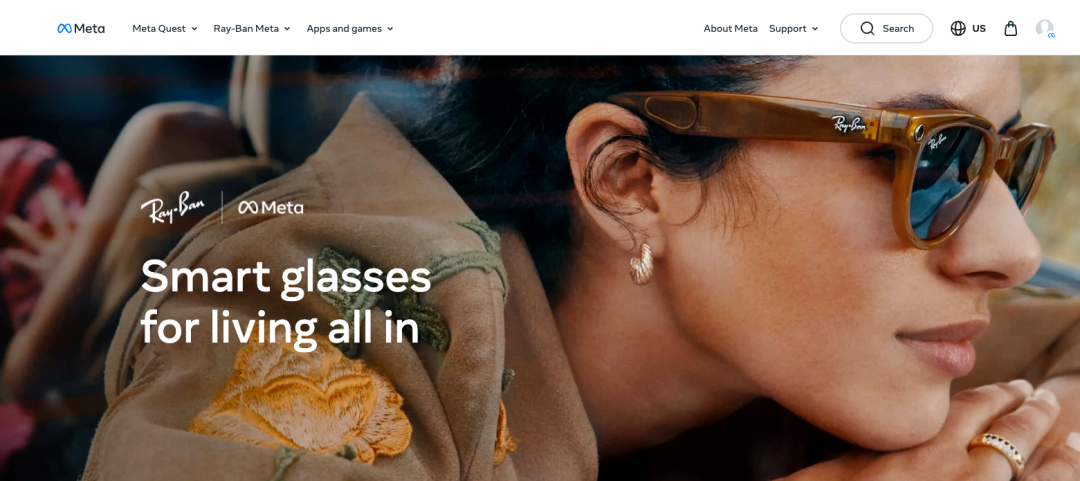Go to the About Meta page
Image resolution: width=1080 pixels, height=481 pixels.
pyautogui.click(x=730, y=28)
